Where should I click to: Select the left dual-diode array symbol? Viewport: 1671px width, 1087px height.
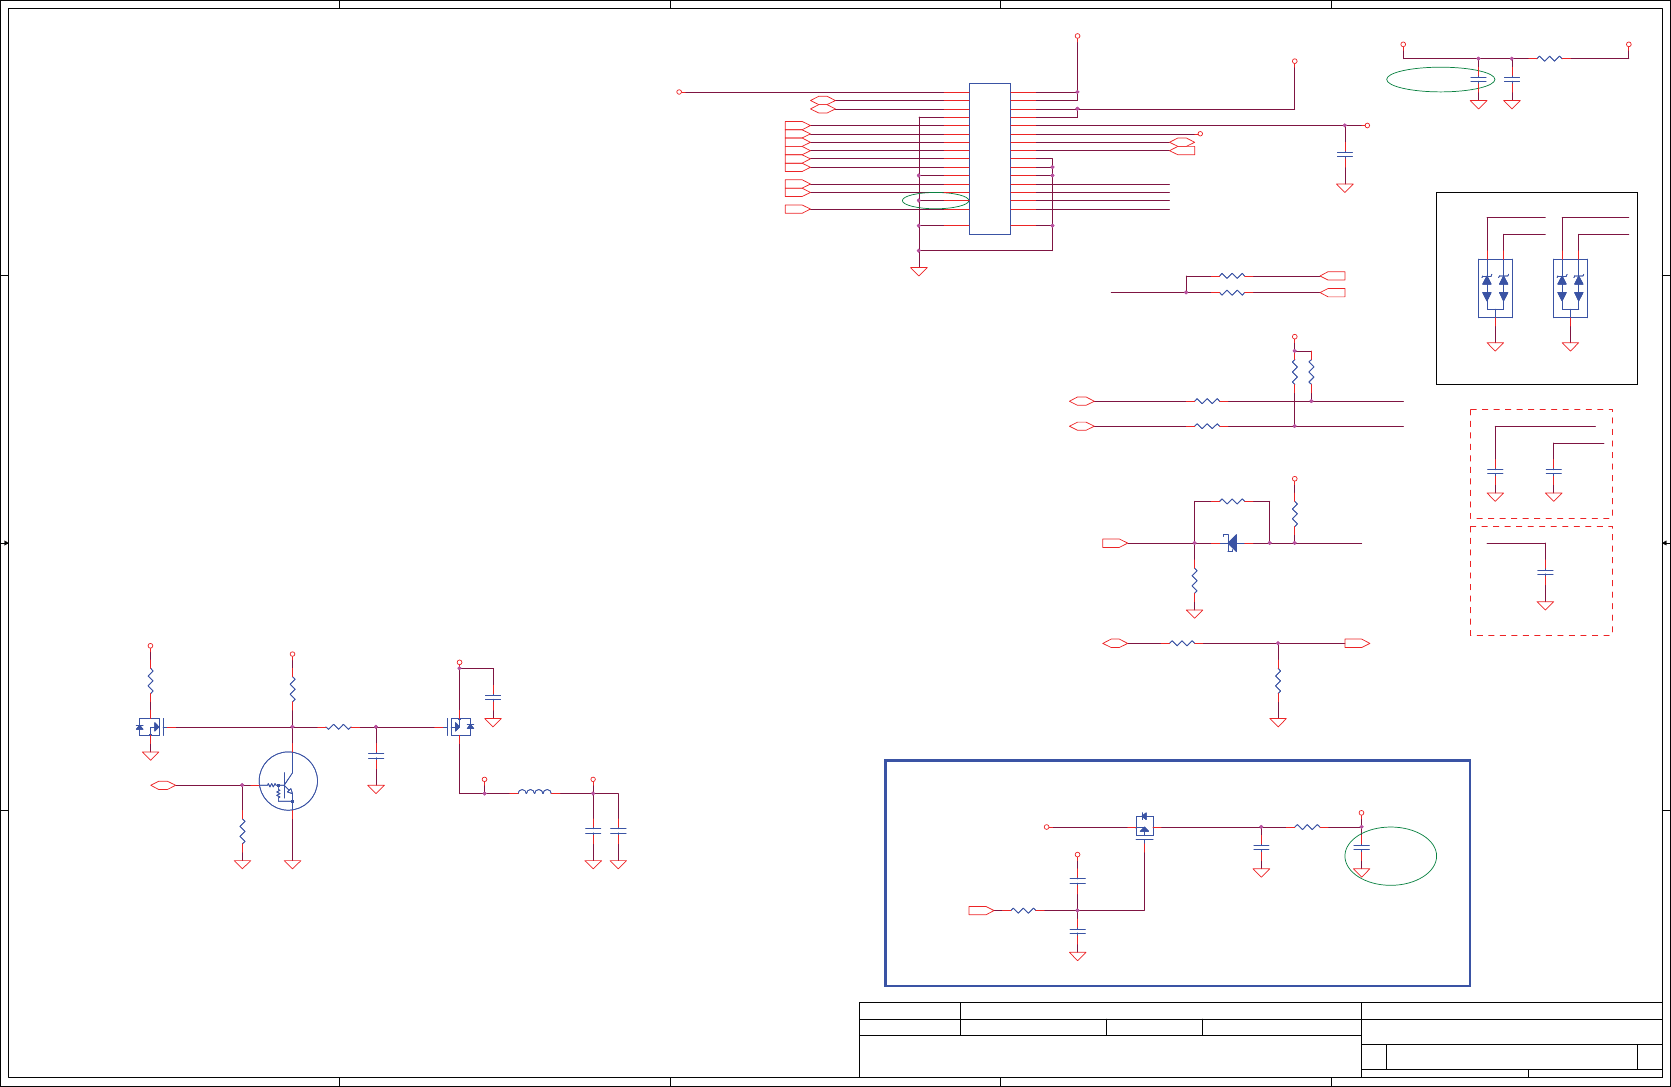[1495, 289]
